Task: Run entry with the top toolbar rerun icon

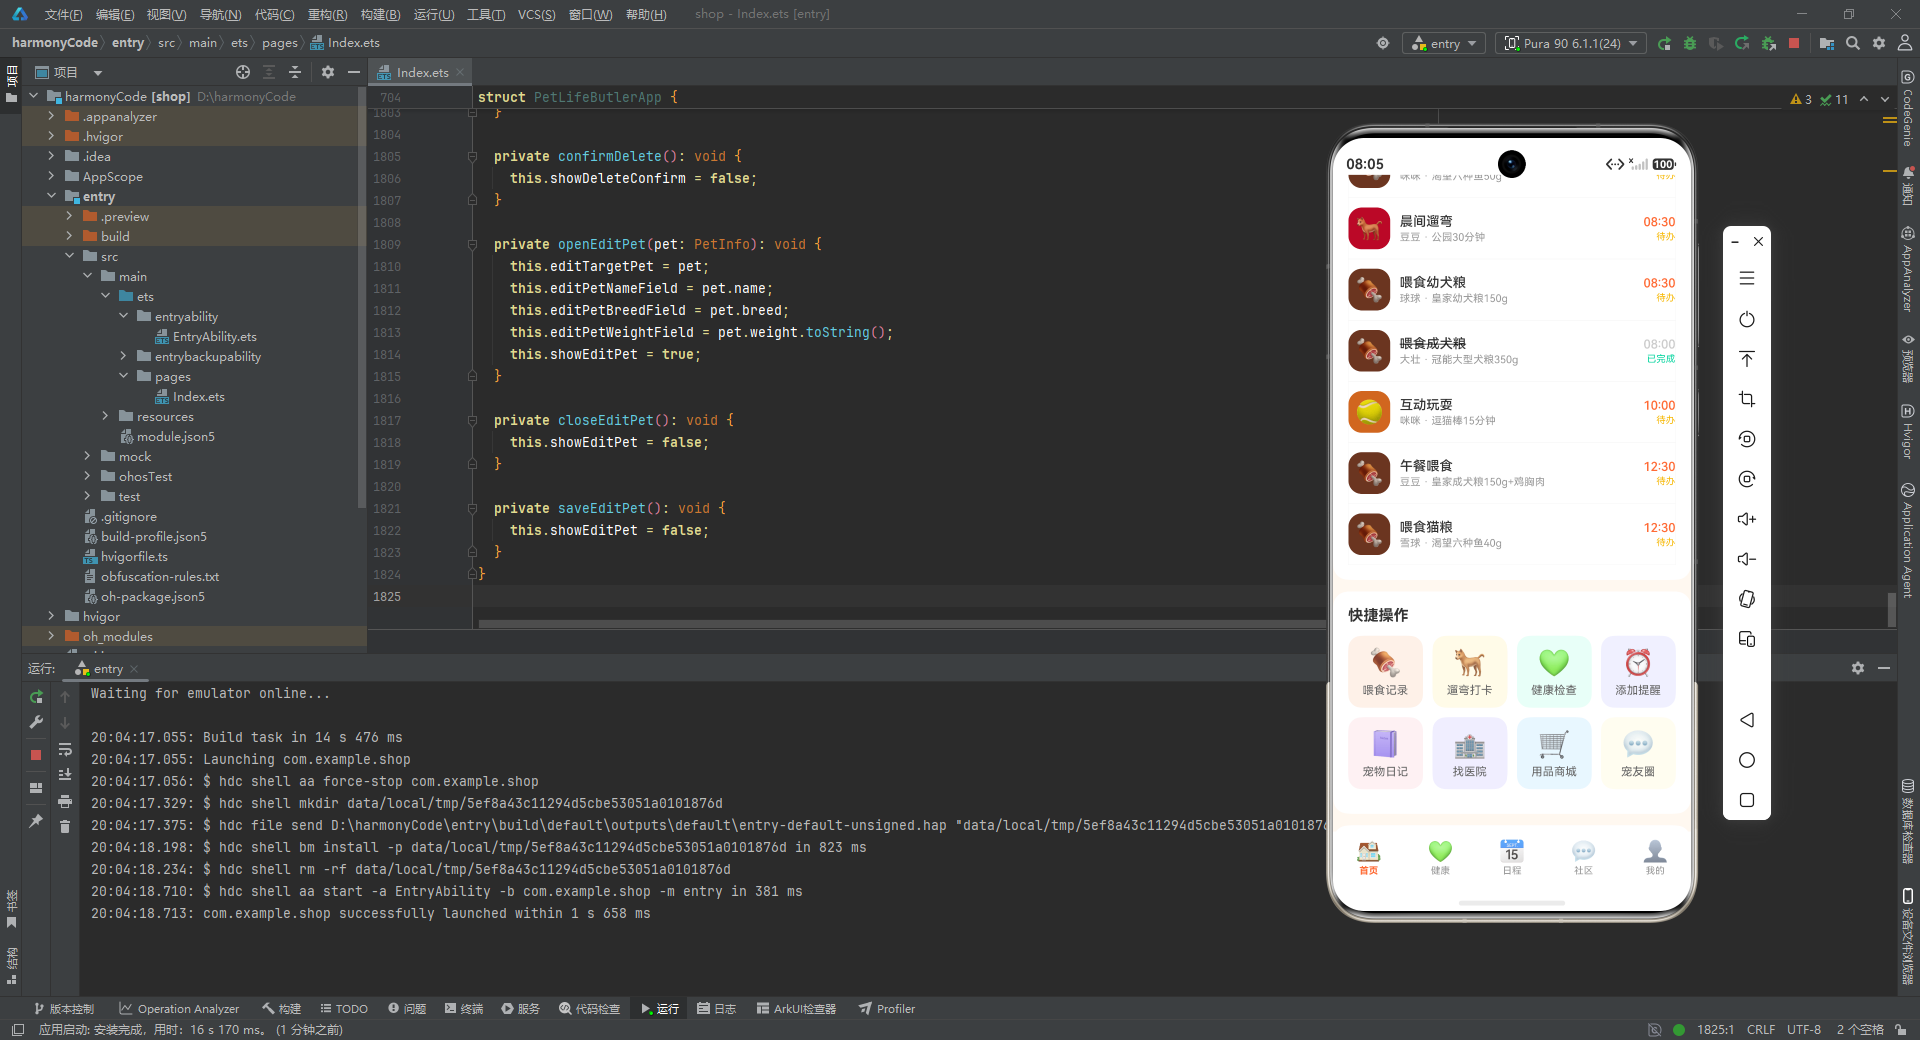Action: (x=1664, y=43)
